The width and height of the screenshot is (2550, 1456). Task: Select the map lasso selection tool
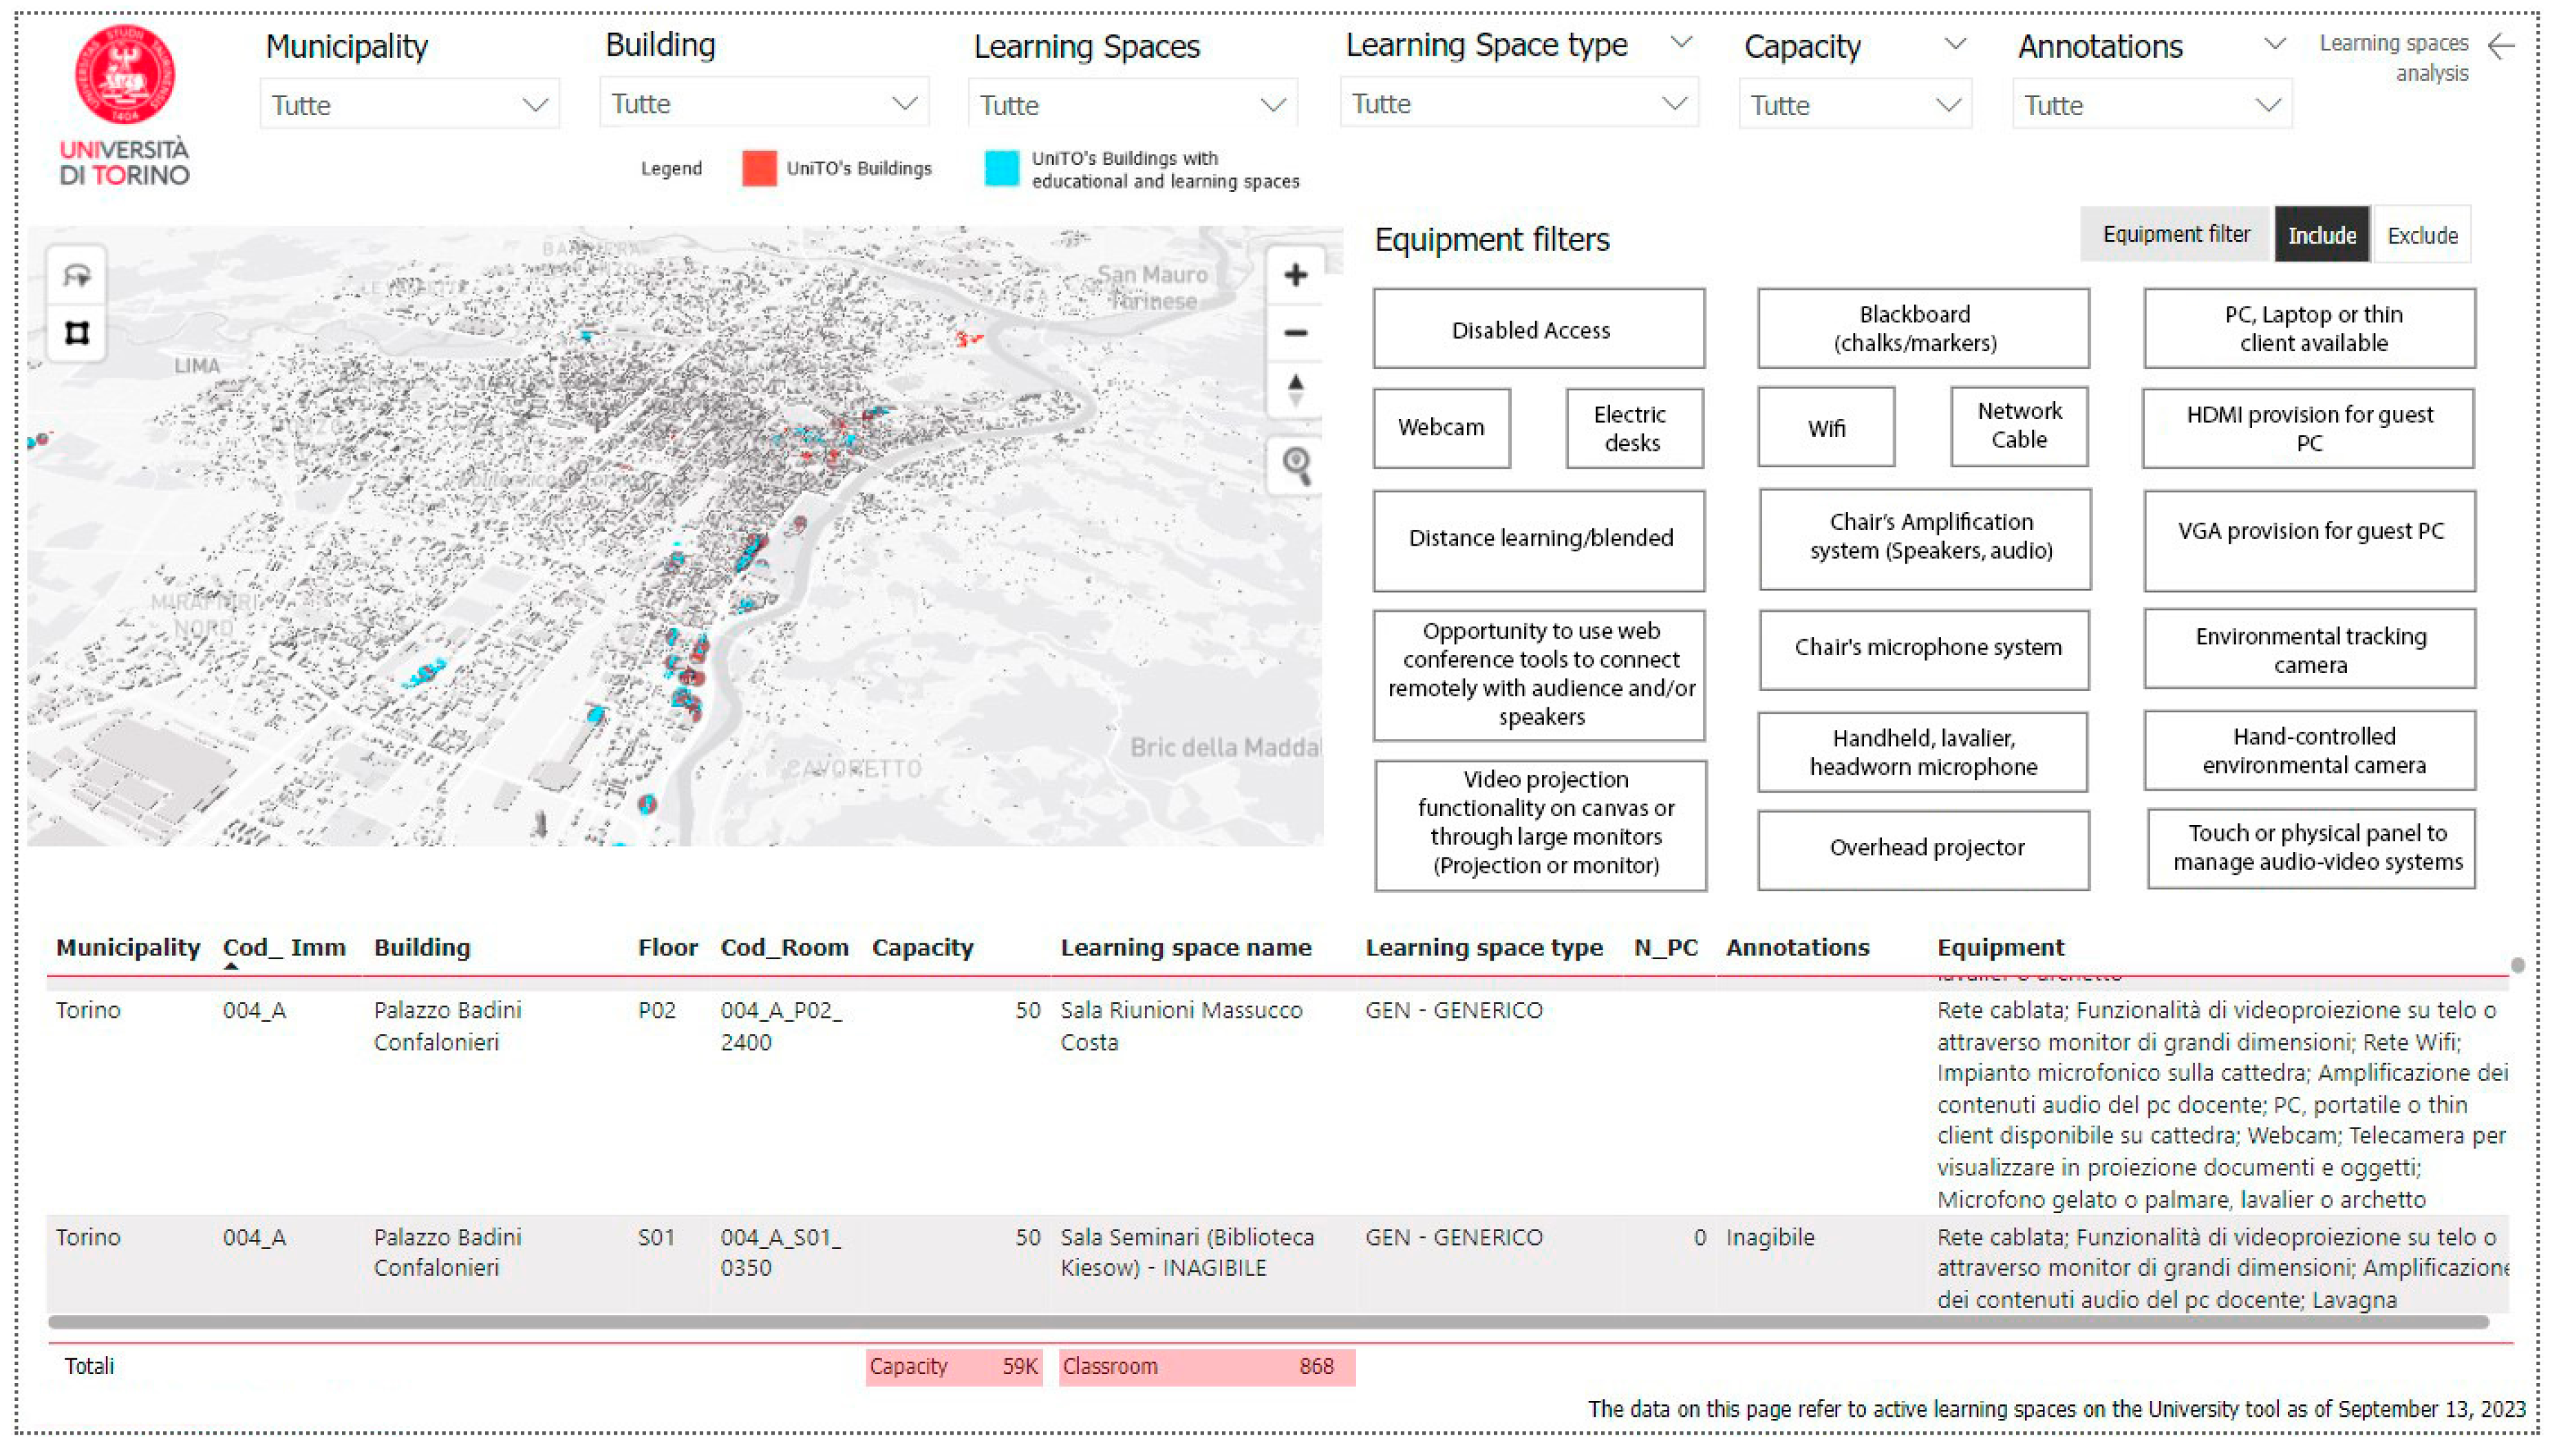[77, 275]
